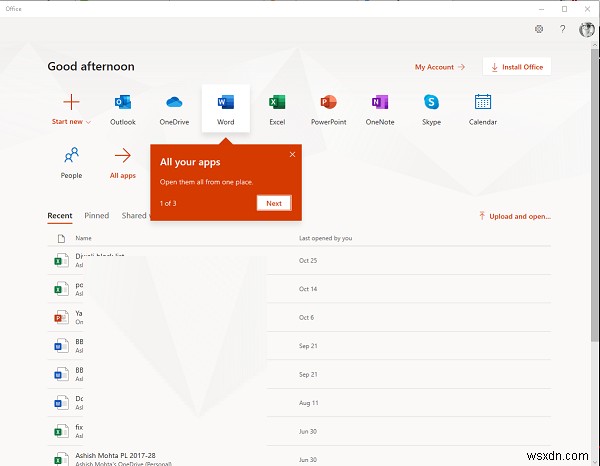The height and width of the screenshot is (466, 600).
Task: Click the help question mark icon
Action: pos(562,29)
